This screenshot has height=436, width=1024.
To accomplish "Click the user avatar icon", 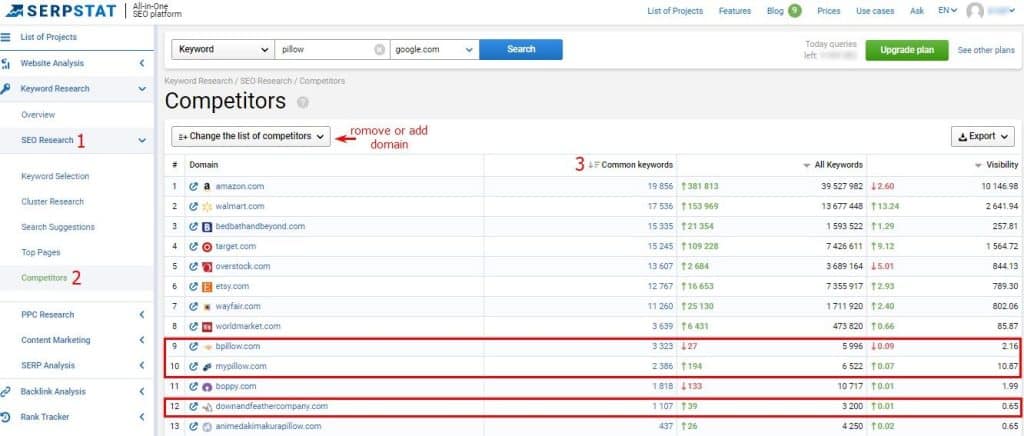I will click(x=974, y=11).
